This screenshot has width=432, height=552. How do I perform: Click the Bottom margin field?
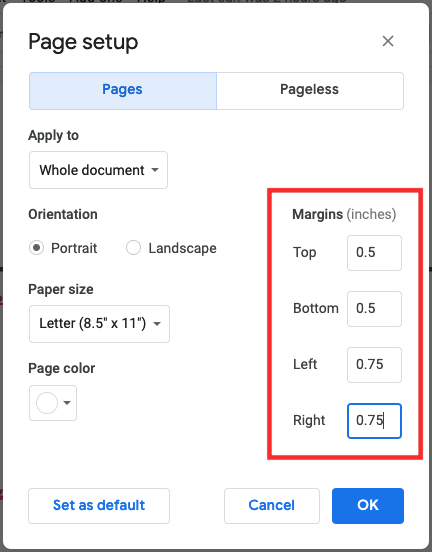(374, 309)
